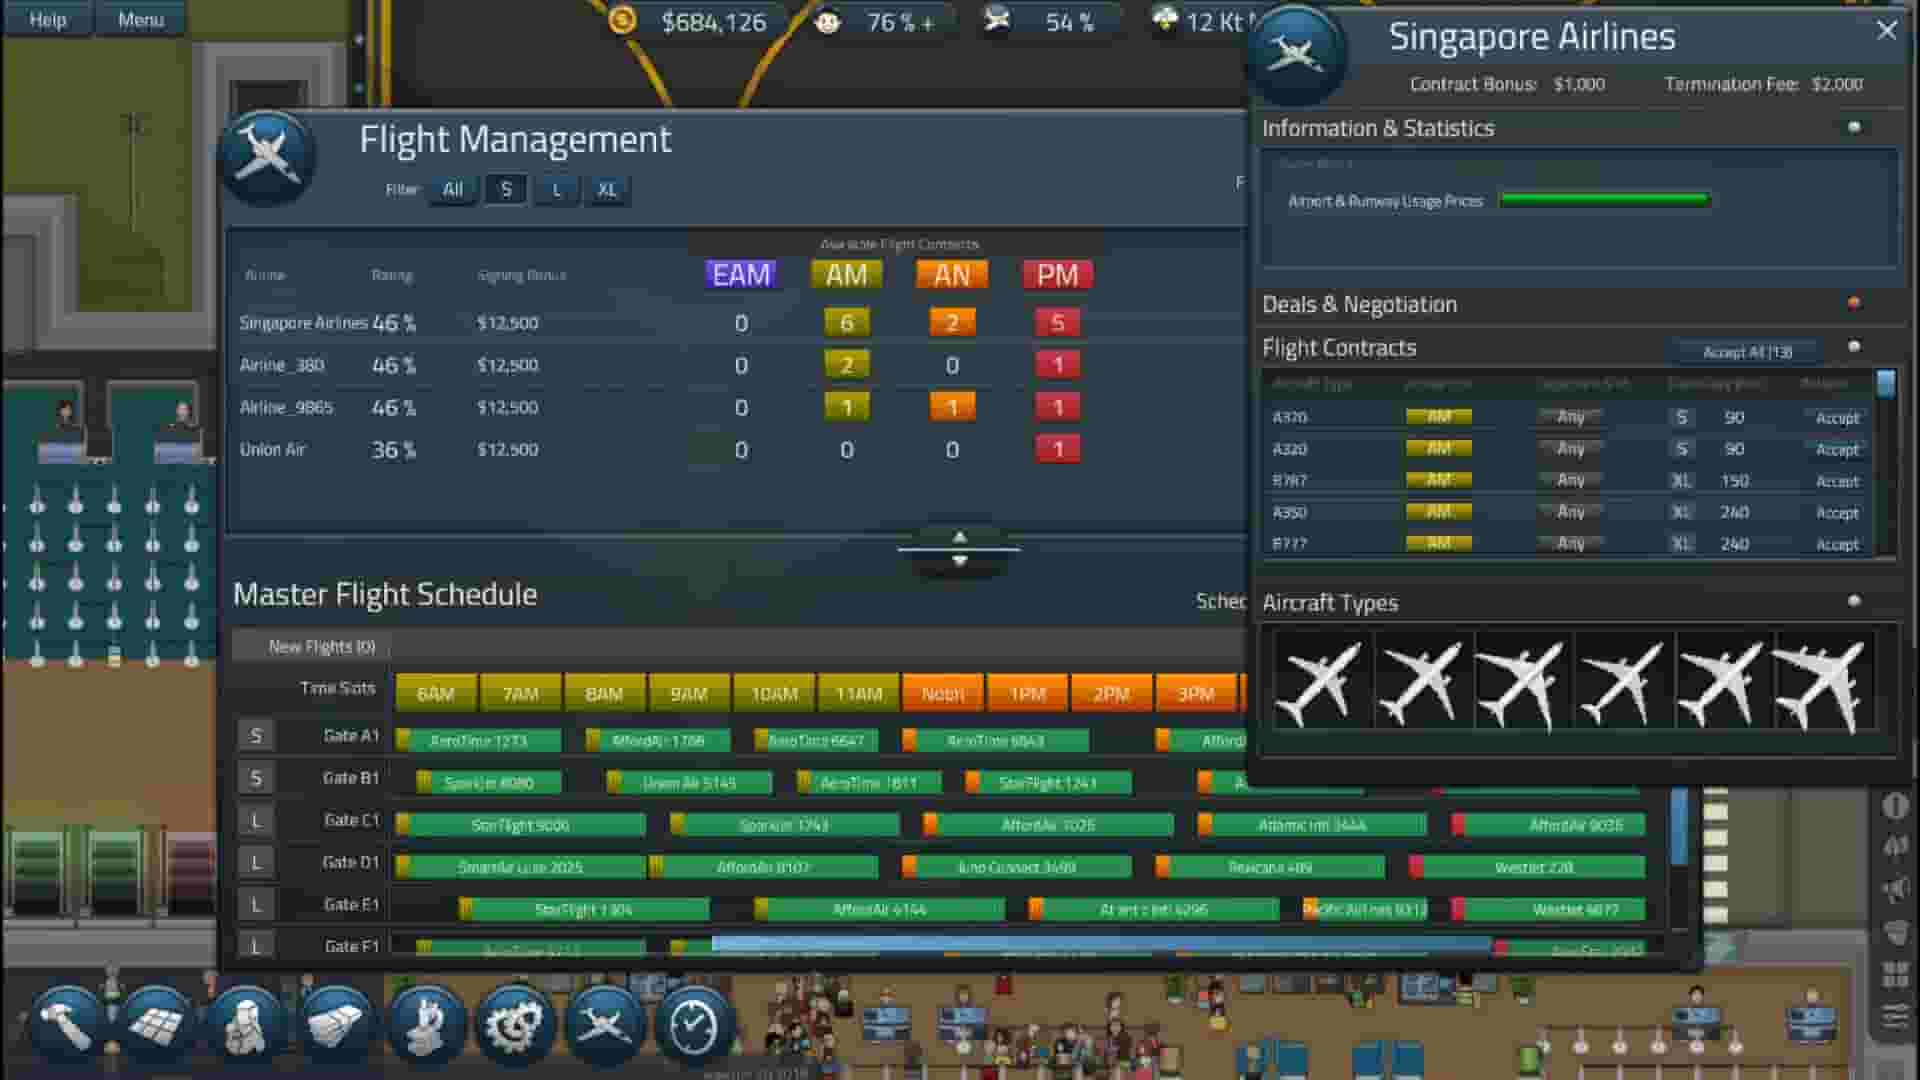Viewport: 1920px width, 1080px height.
Task: Select the S aircraft size filter
Action: point(506,189)
